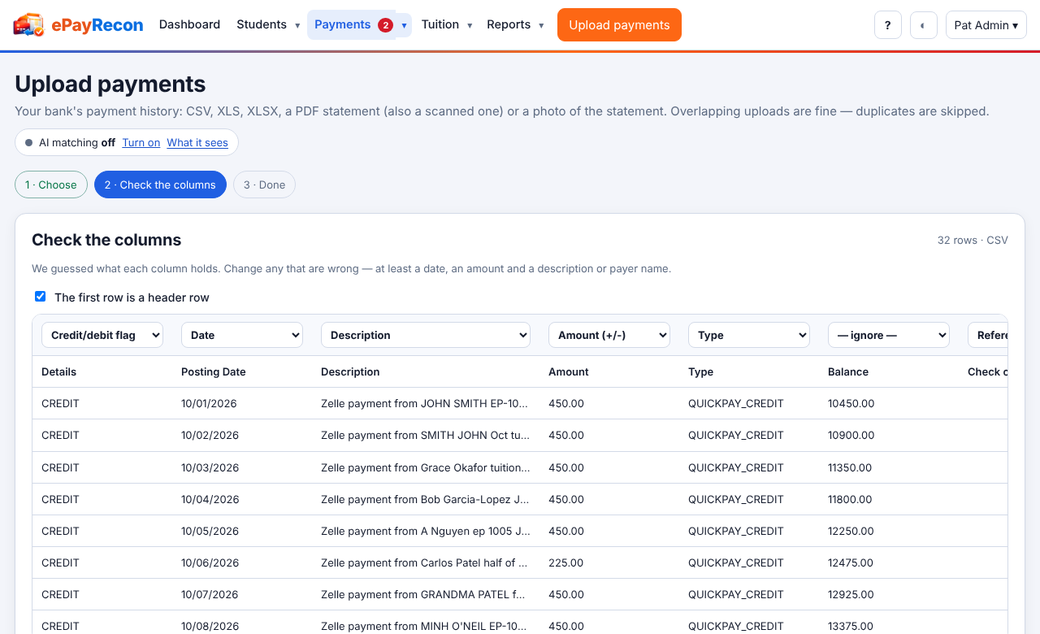Click the 'Check the columns' card heading
1040x634 pixels.
[106, 240]
